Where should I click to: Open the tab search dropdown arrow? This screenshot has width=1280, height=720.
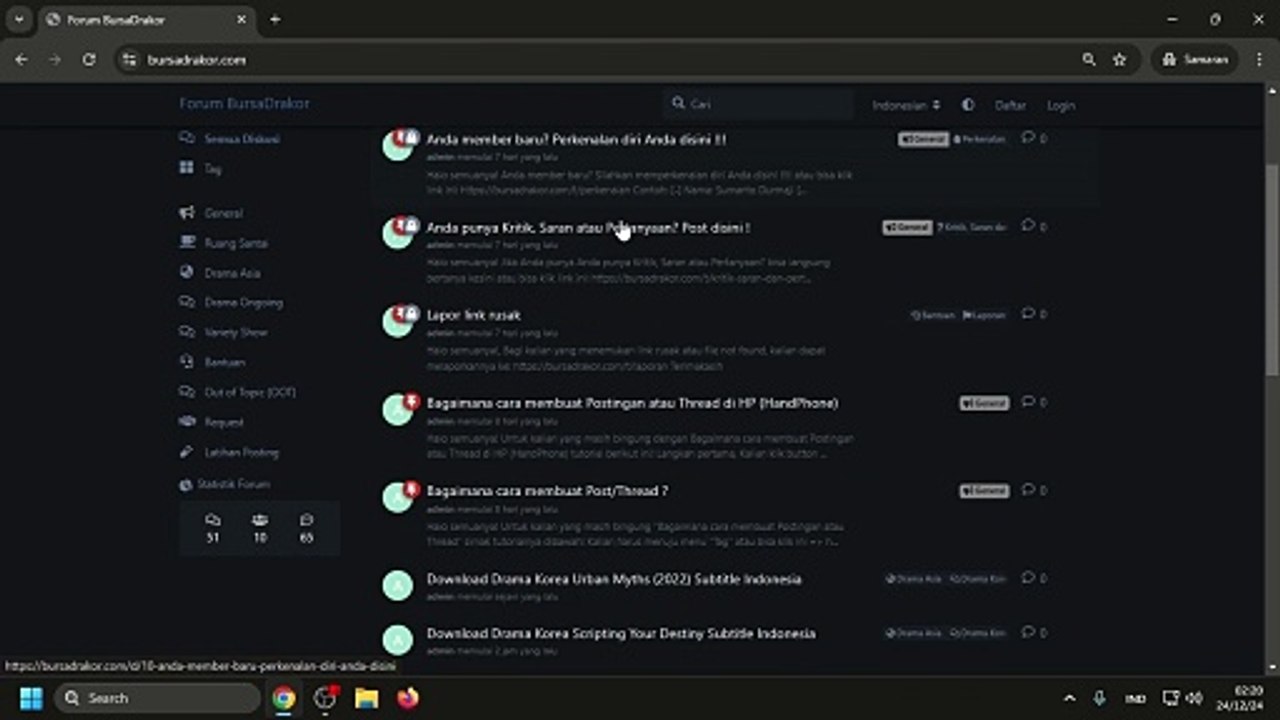coord(18,19)
